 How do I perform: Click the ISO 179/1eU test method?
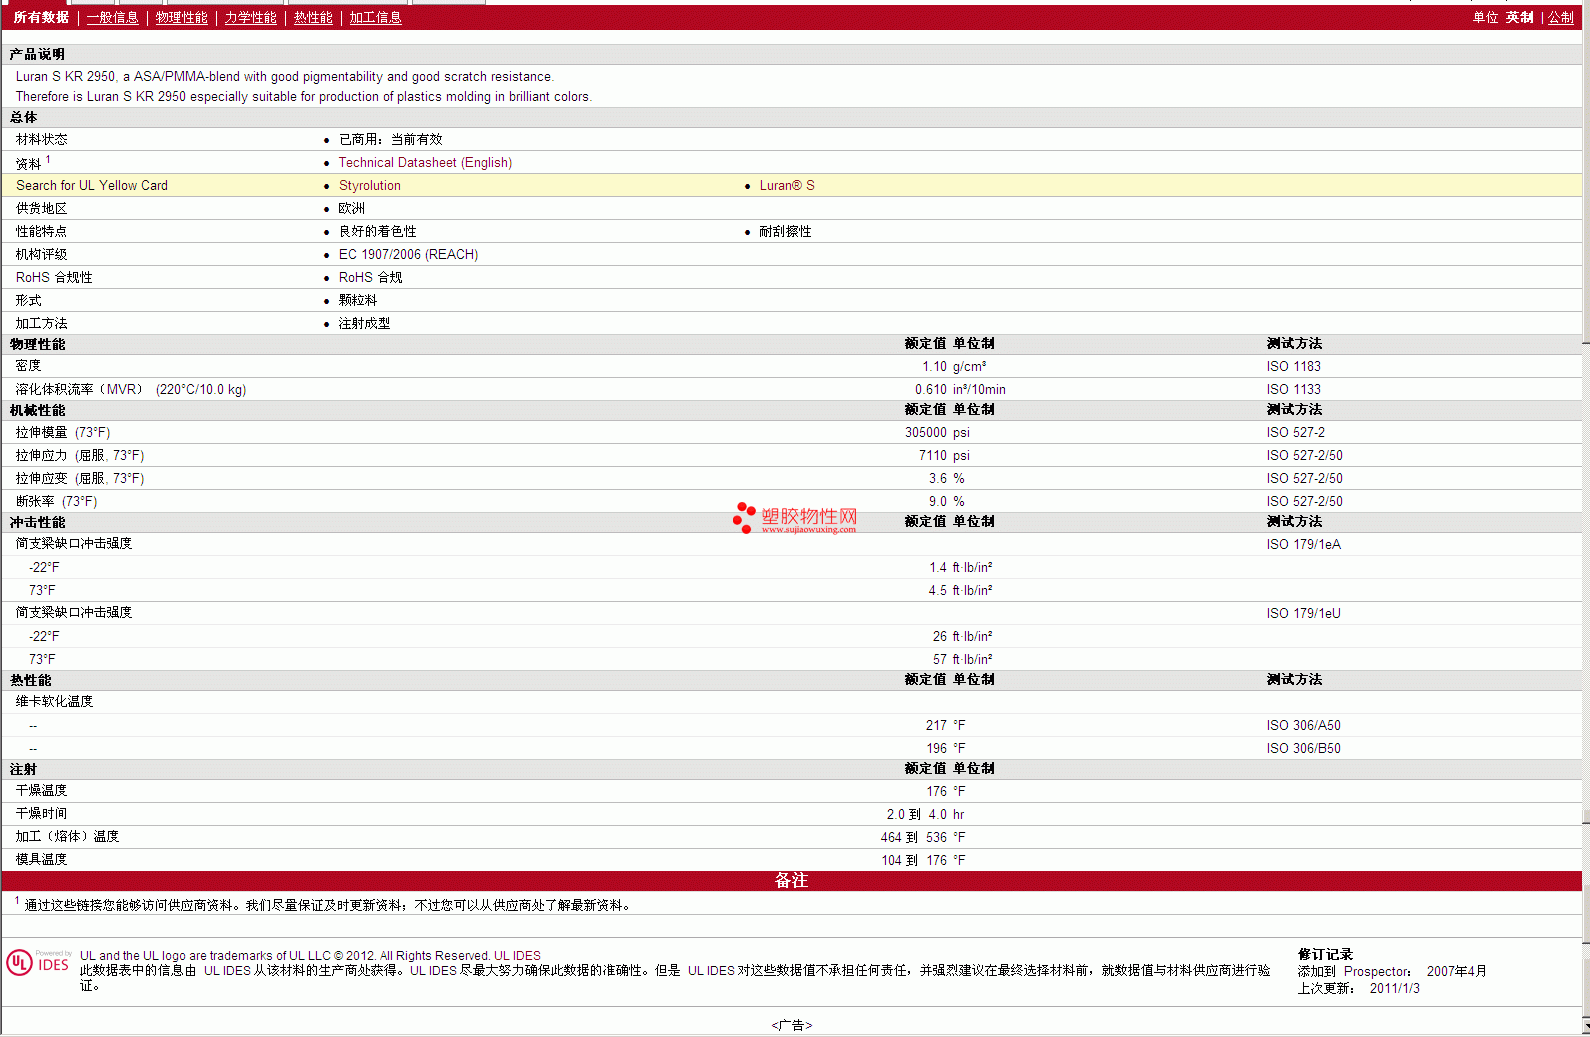[1303, 613]
